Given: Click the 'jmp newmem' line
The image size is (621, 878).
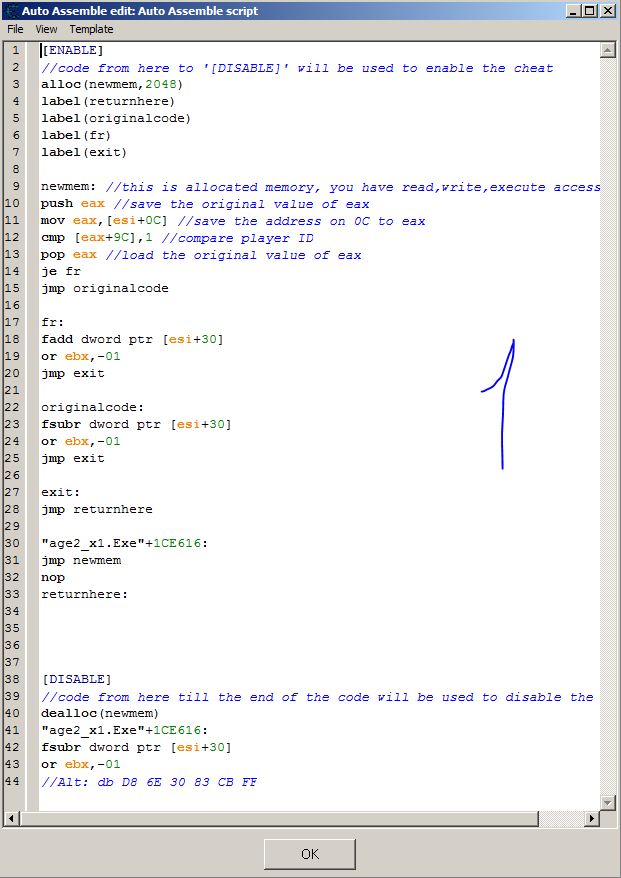Looking at the screenshot, I should pyautogui.click(x=81, y=560).
